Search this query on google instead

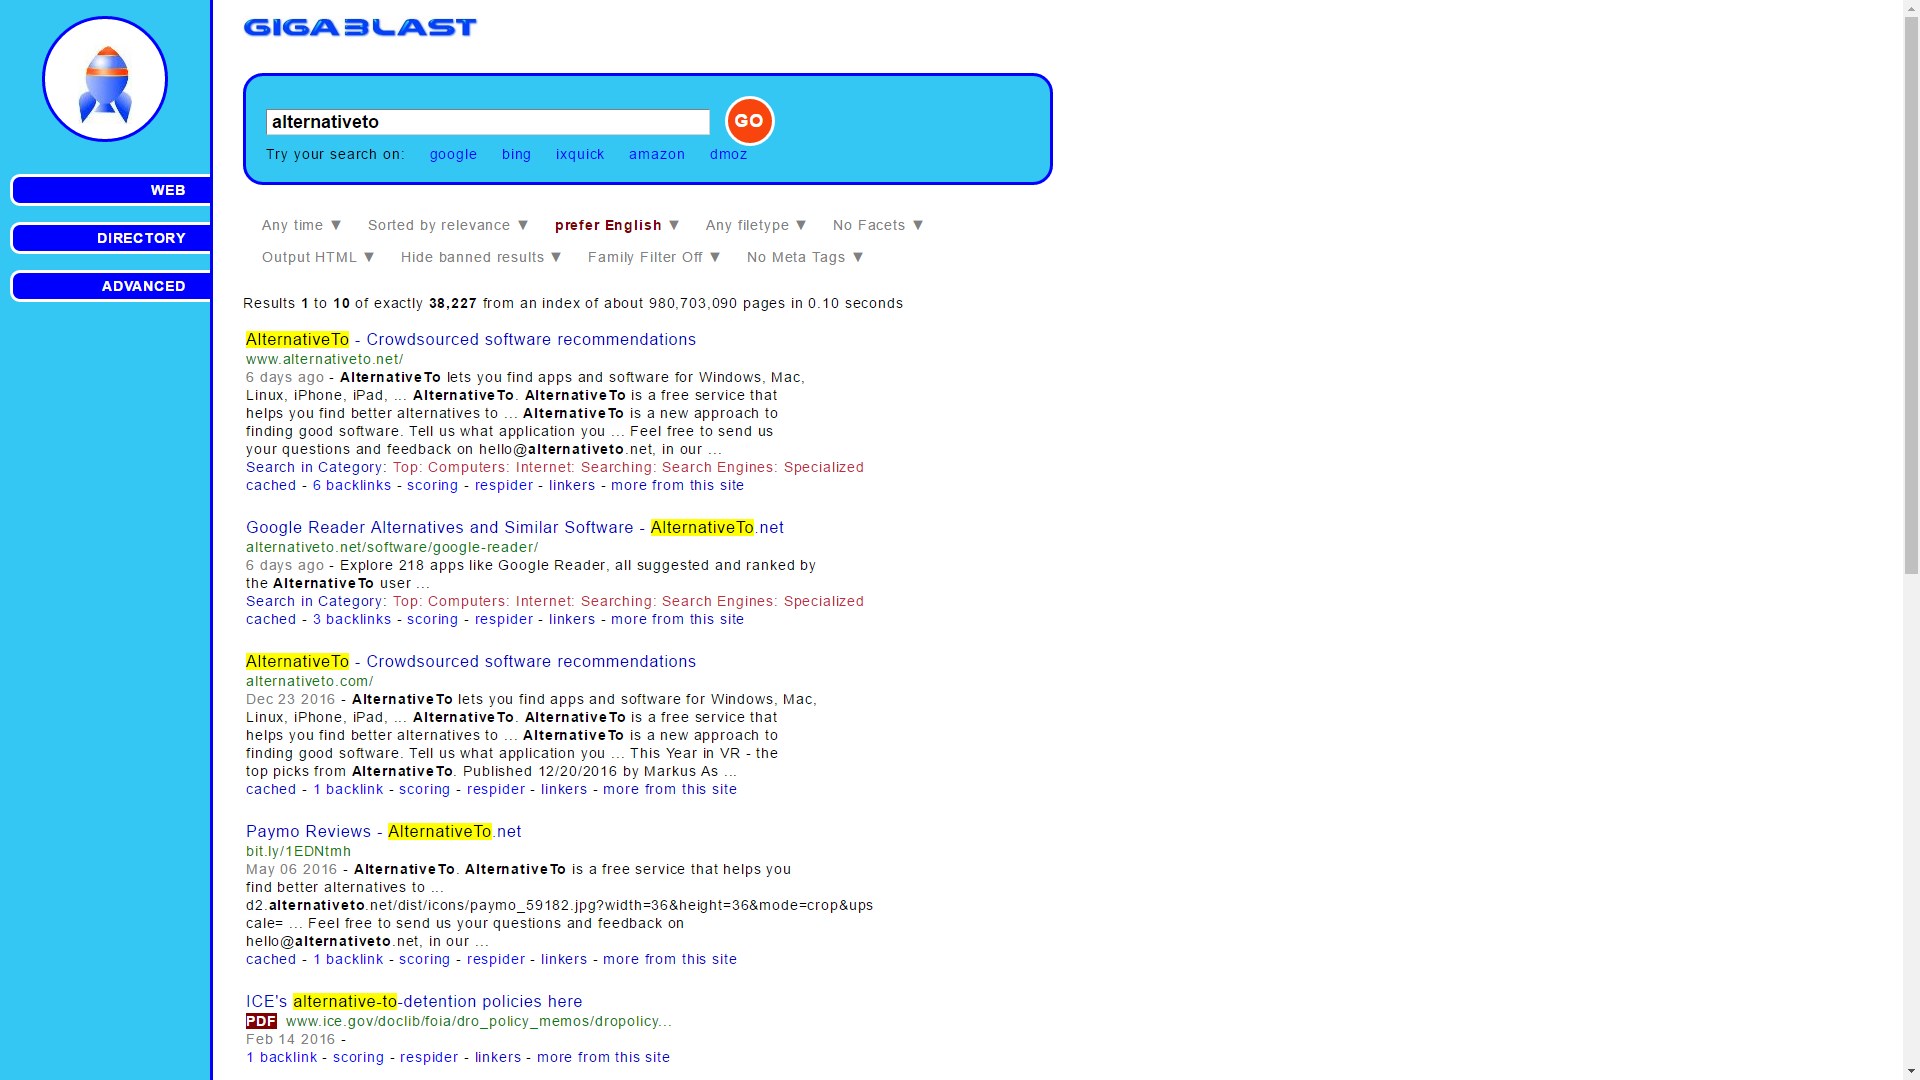[x=453, y=154]
